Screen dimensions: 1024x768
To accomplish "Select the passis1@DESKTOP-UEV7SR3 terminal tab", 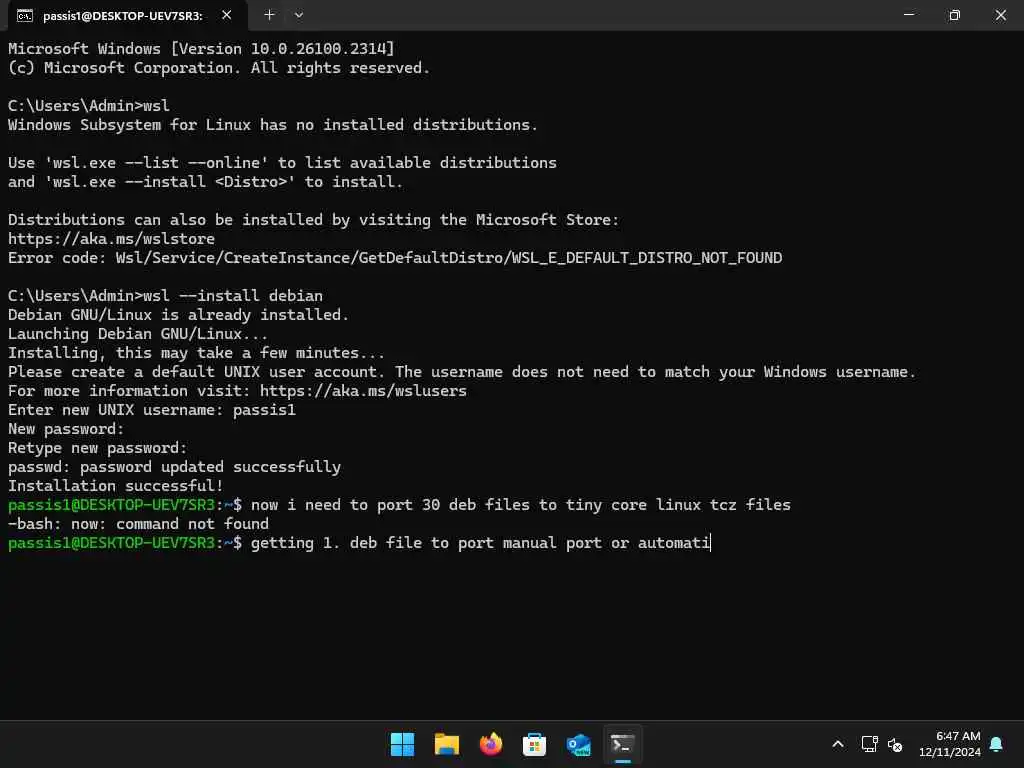I will pos(128,16).
